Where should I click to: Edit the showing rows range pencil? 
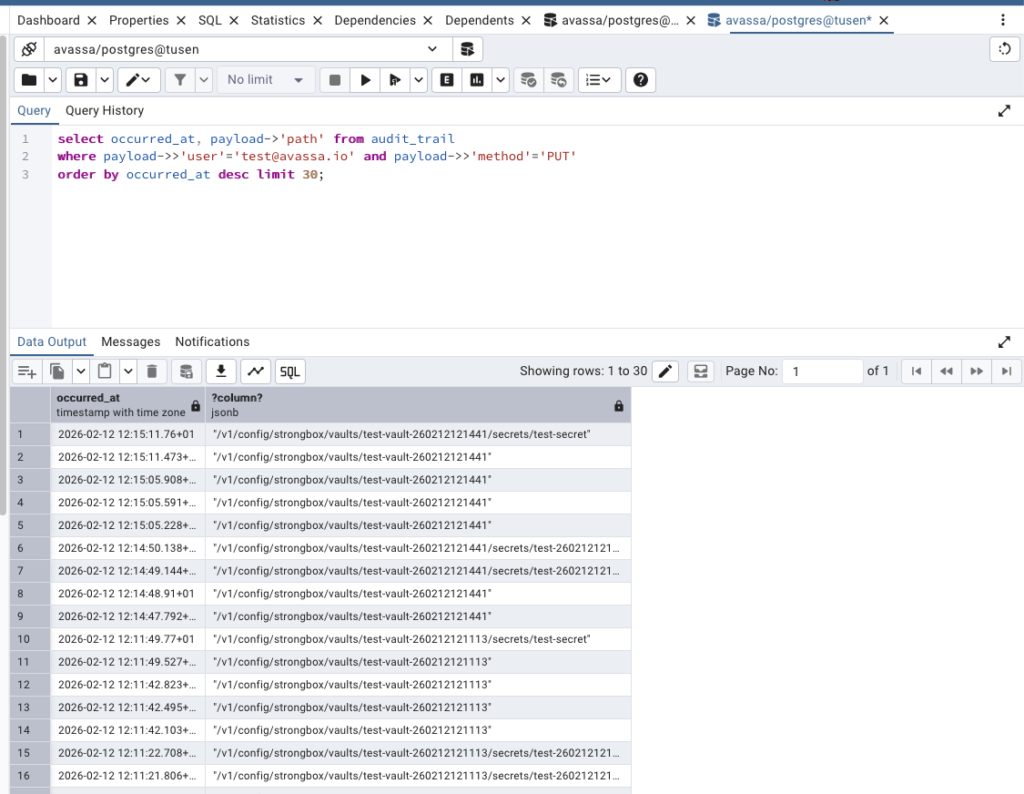tap(665, 372)
